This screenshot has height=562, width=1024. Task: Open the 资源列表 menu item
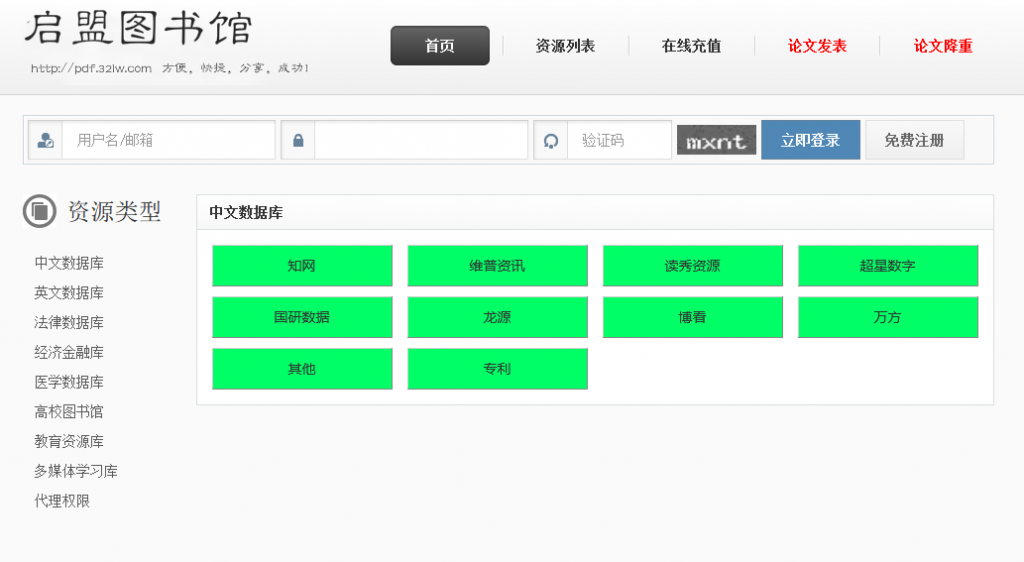click(x=565, y=46)
